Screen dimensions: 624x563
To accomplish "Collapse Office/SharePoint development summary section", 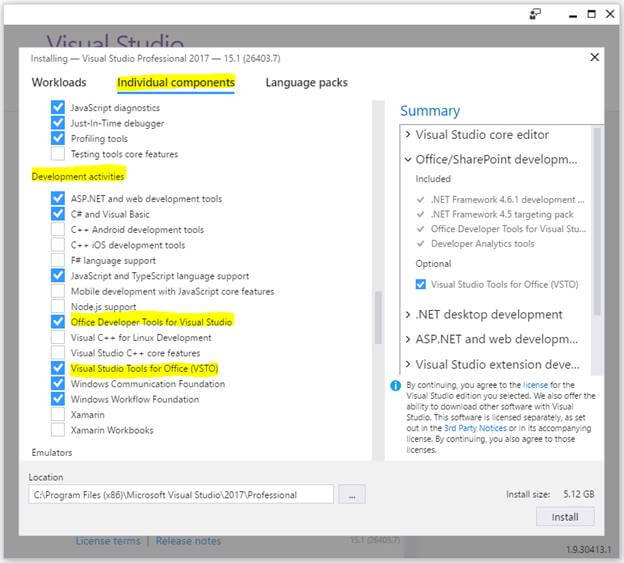I will pos(408,160).
